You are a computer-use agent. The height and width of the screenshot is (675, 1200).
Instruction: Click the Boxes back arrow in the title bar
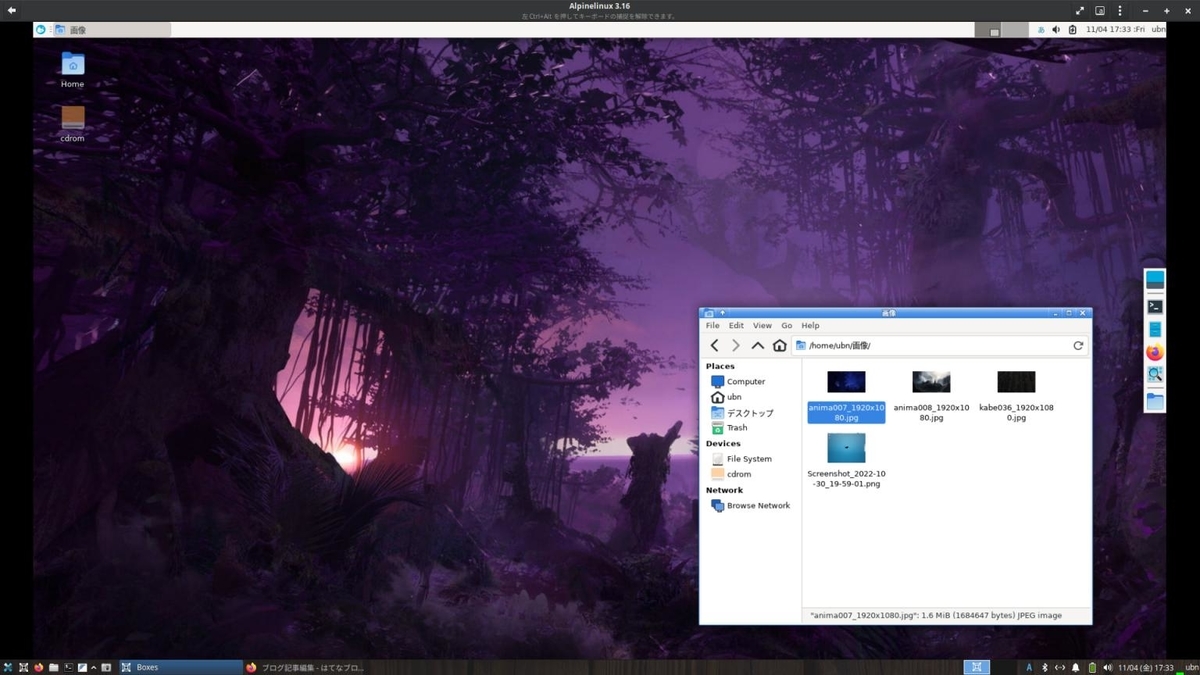[12, 10]
